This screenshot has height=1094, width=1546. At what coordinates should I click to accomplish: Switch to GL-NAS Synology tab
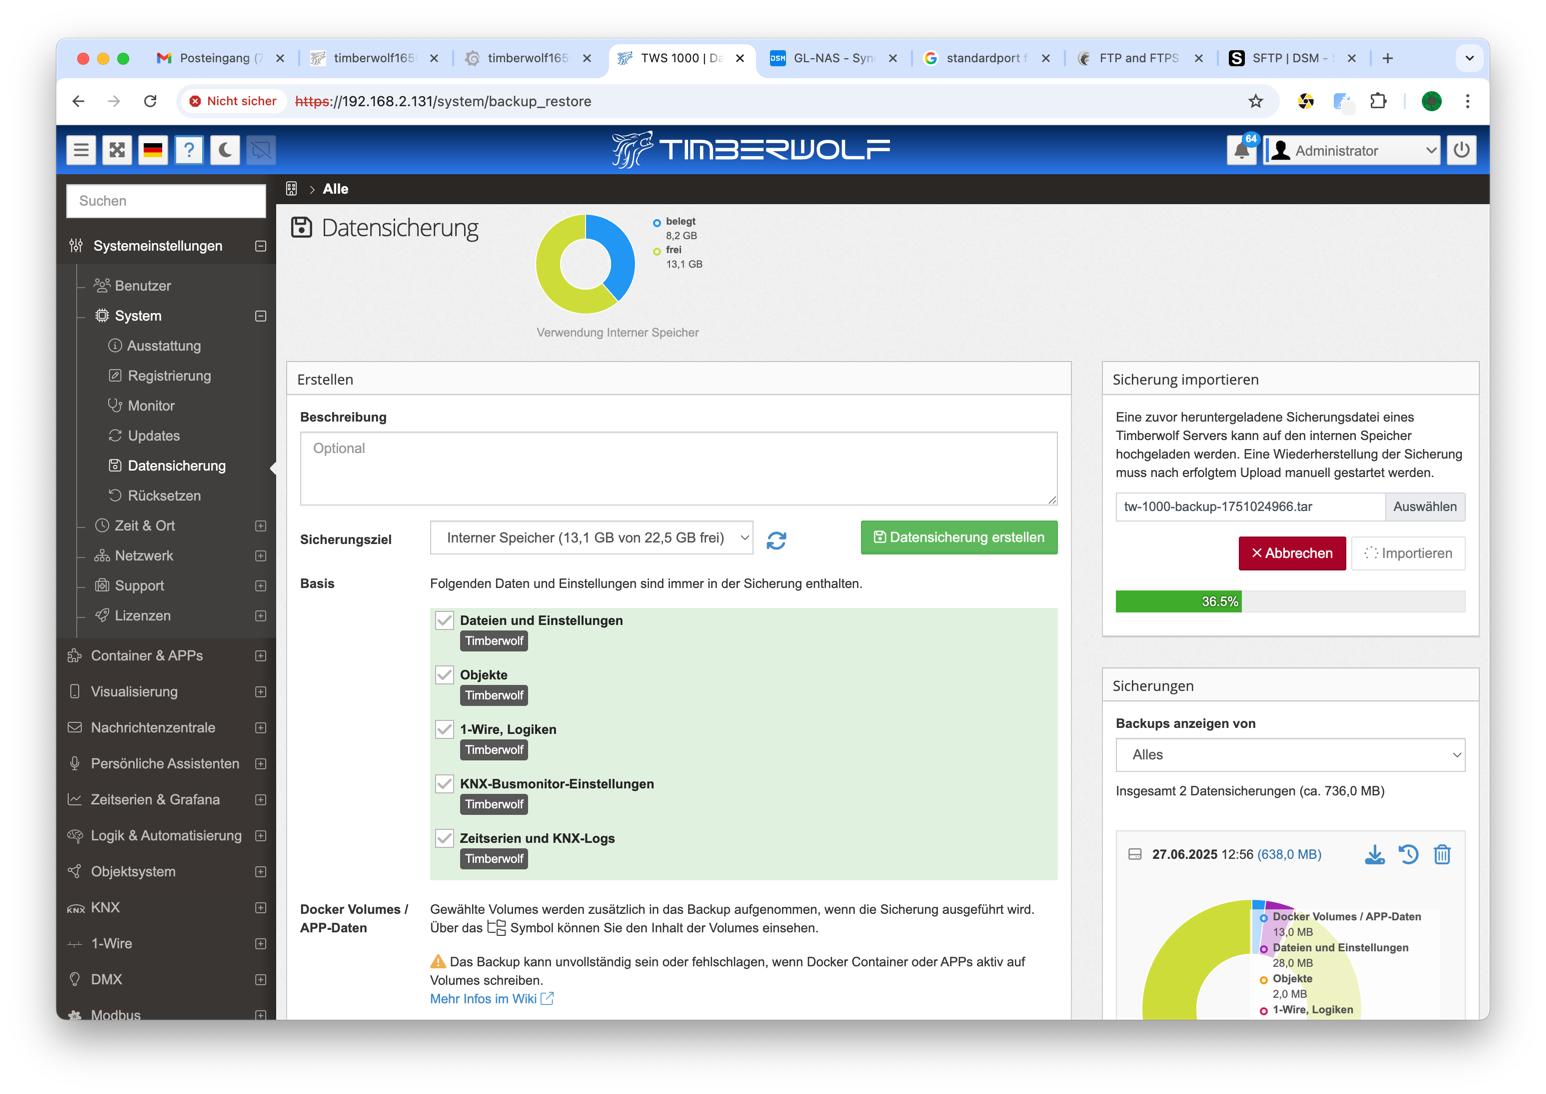pos(833,58)
